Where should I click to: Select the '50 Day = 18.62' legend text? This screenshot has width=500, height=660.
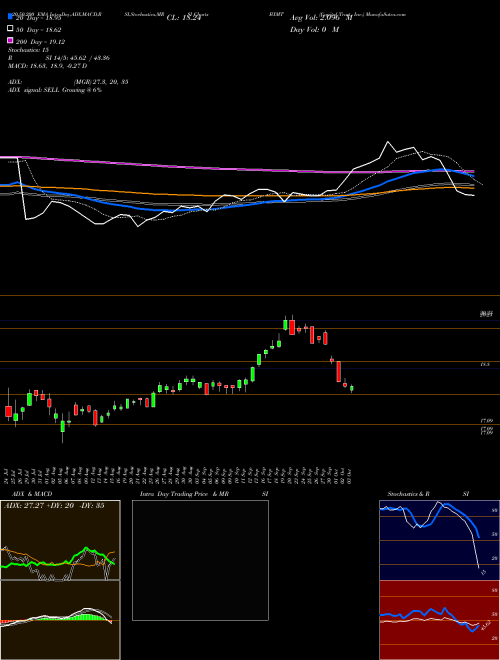coord(39,30)
